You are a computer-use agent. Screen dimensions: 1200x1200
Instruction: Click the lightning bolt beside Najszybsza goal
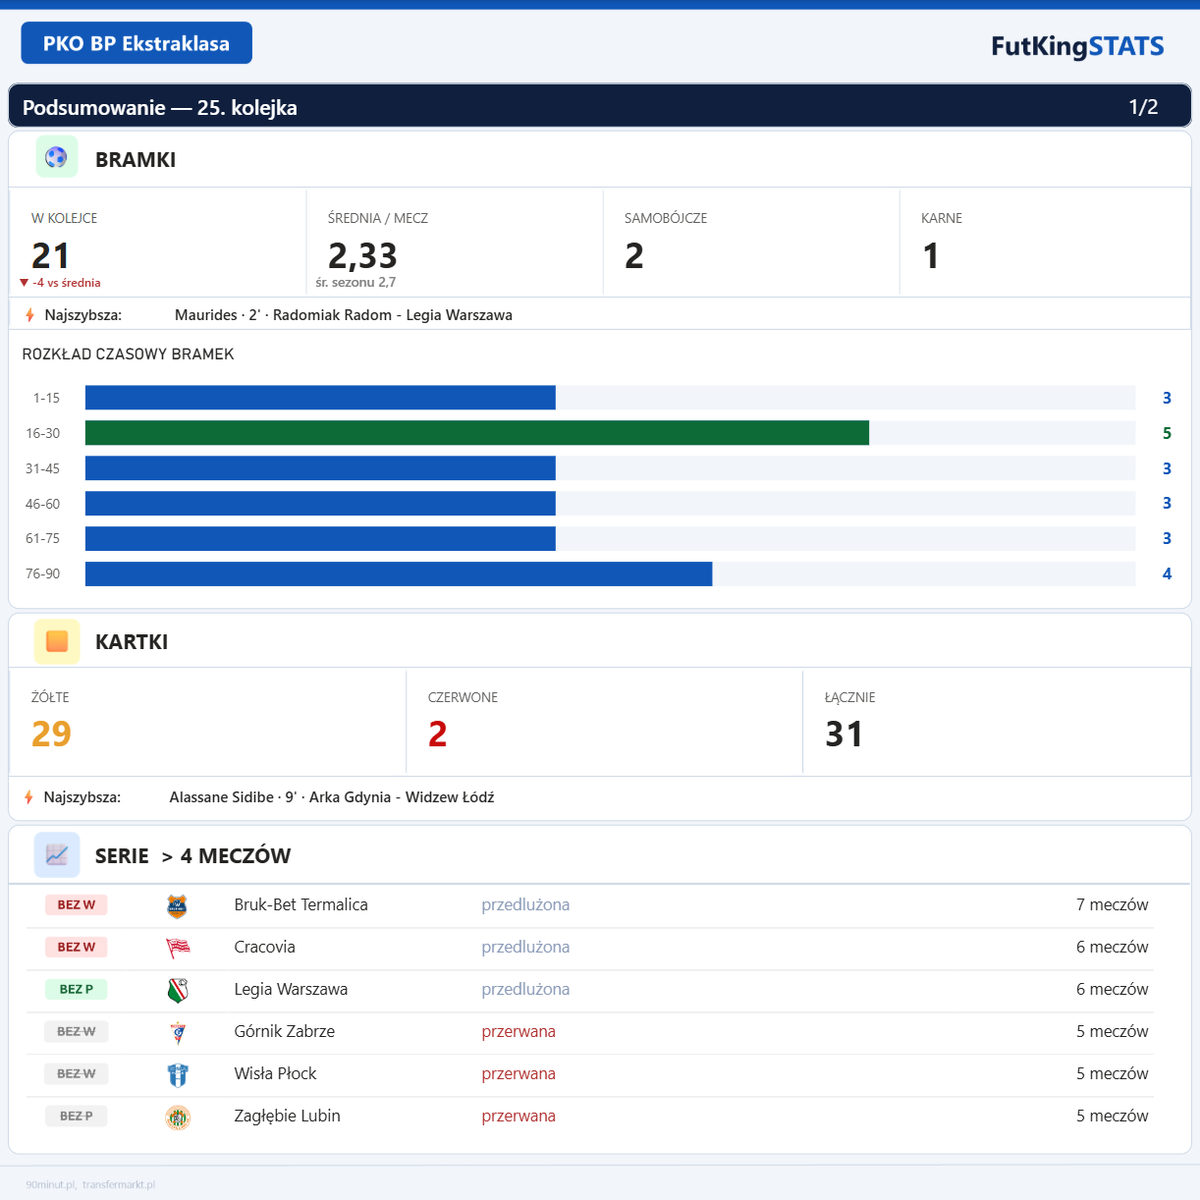(x=28, y=314)
